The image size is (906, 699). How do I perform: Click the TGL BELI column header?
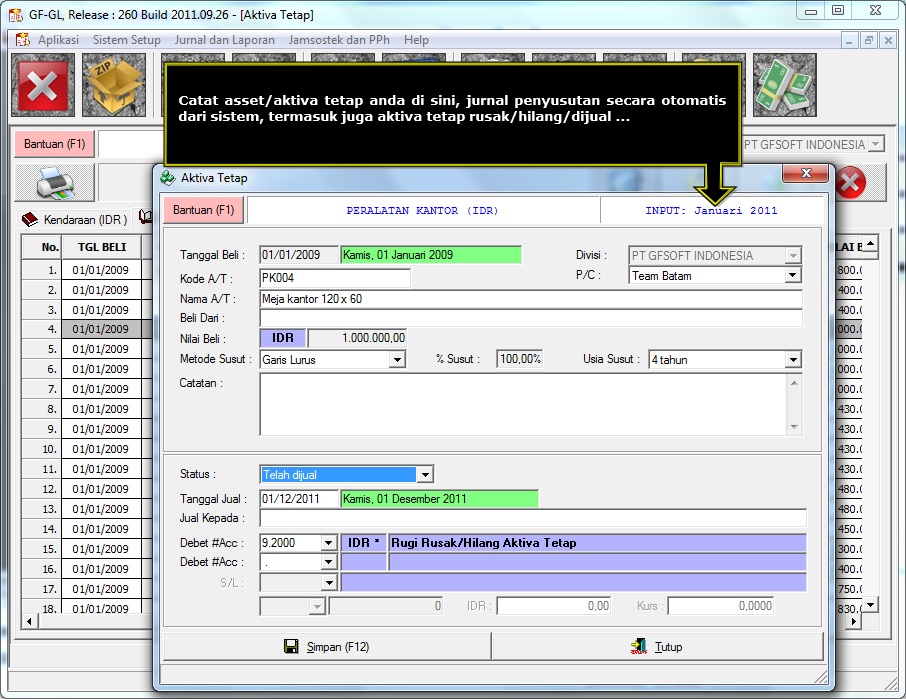(x=102, y=247)
